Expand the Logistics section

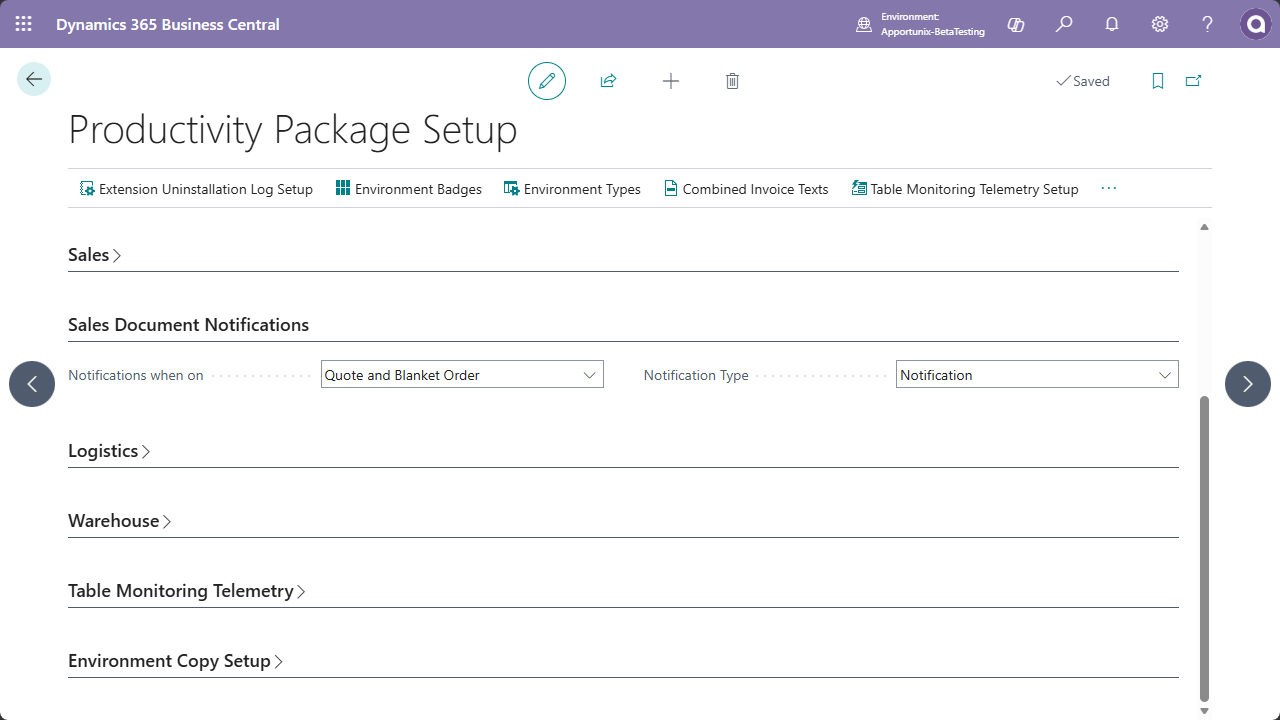[109, 451]
